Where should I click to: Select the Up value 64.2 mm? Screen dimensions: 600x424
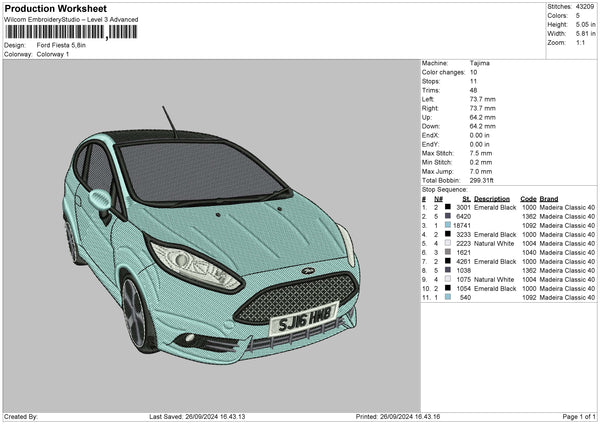[483, 117]
